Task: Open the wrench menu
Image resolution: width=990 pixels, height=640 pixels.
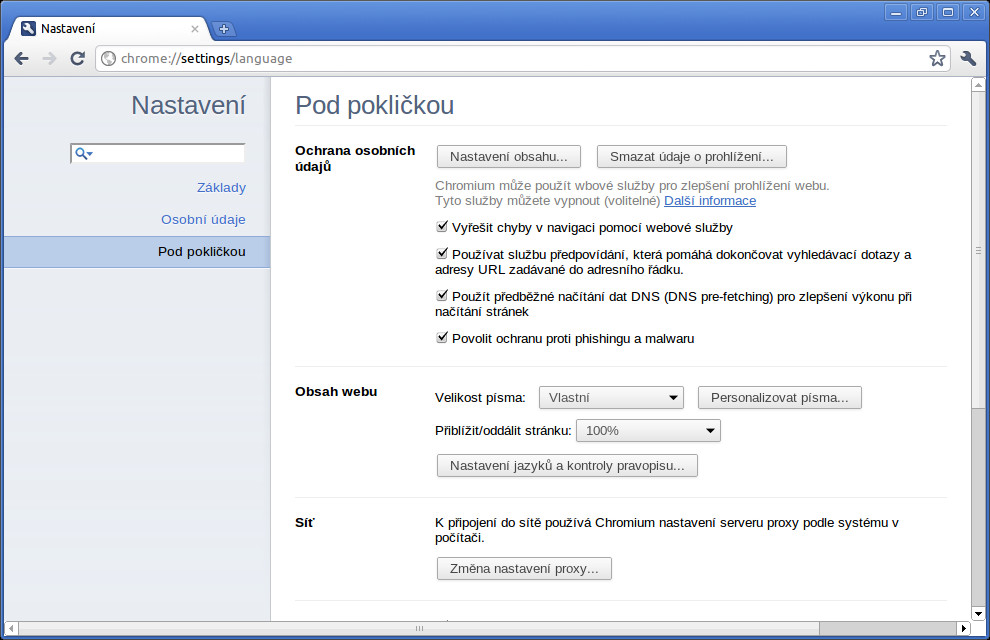Action: coord(968,59)
